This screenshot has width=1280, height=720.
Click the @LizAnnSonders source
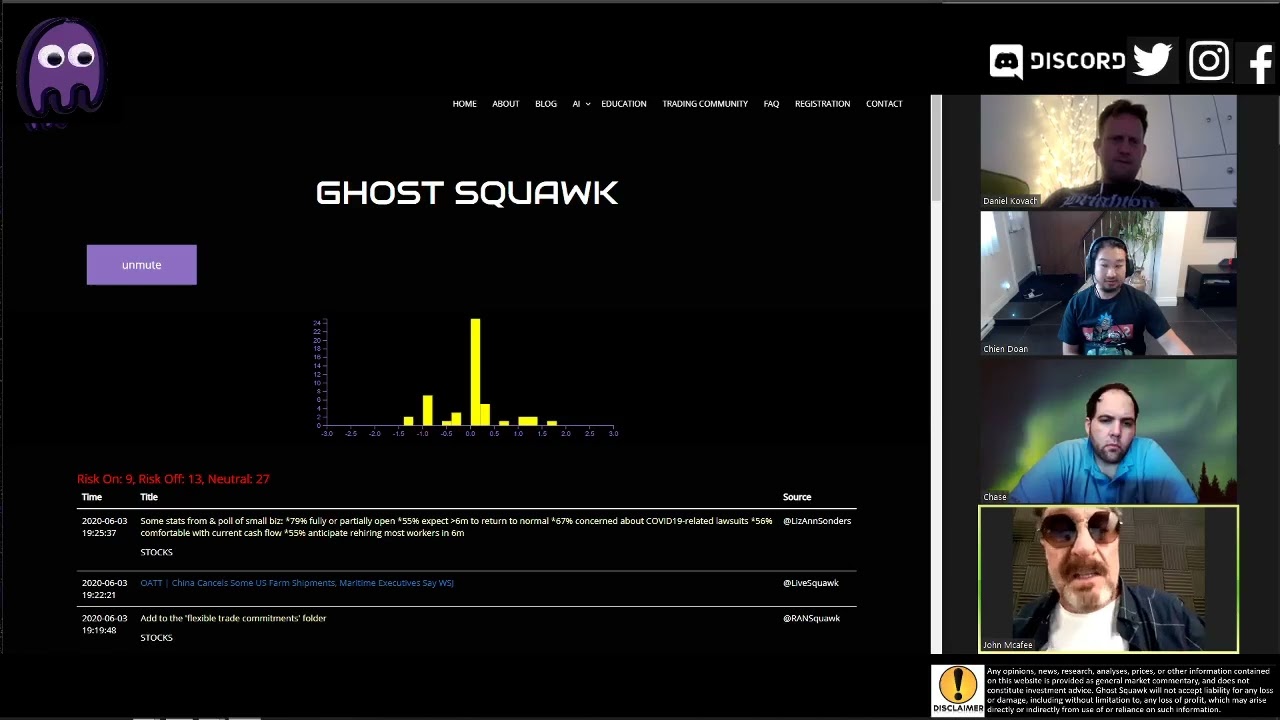(x=817, y=521)
